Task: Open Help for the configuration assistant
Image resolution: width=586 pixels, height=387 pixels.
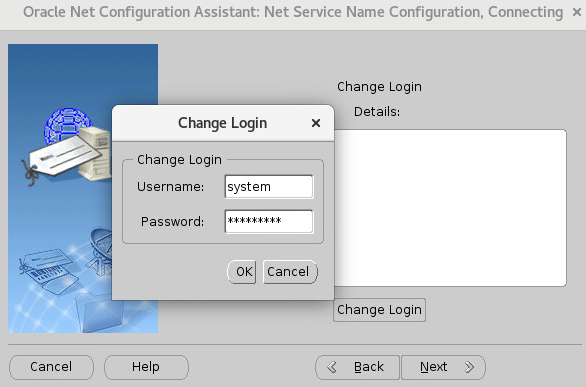Action: [146, 367]
